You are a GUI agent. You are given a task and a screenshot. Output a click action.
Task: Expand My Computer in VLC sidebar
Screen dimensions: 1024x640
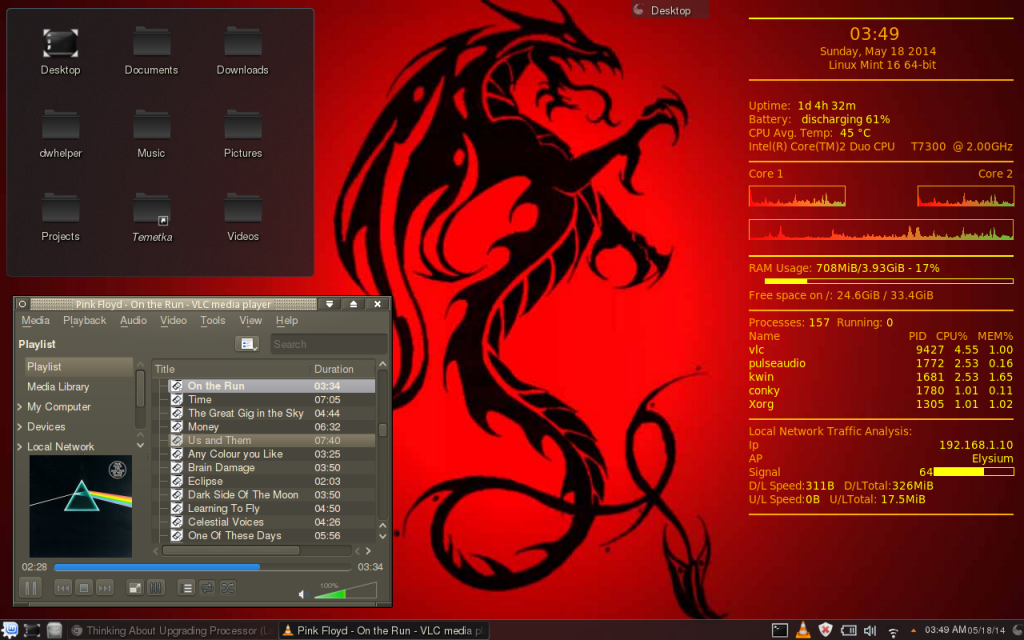point(20,407)
